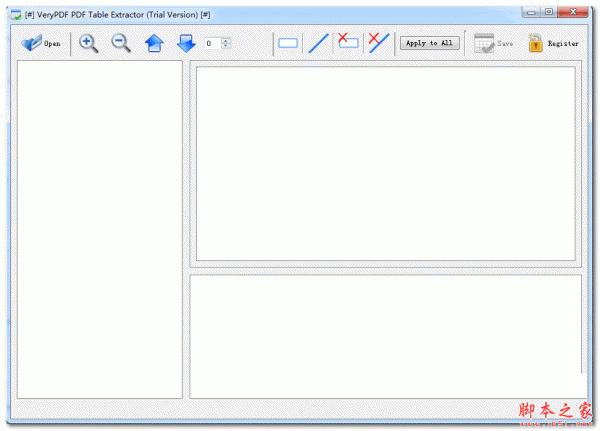
Task: Open the window menu from title bar icon
Action: (15, 11)
